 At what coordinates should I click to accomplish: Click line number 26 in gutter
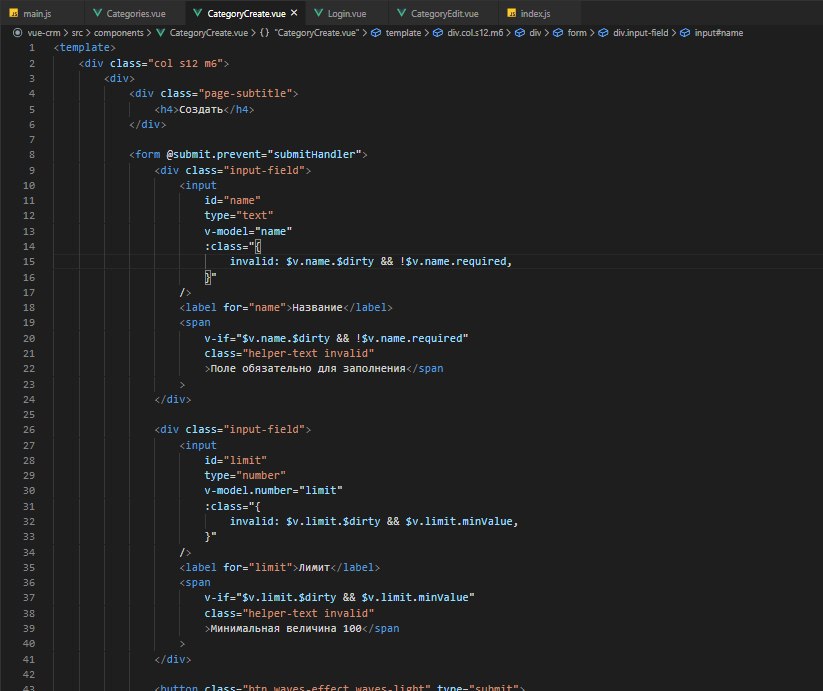(29, 430)
